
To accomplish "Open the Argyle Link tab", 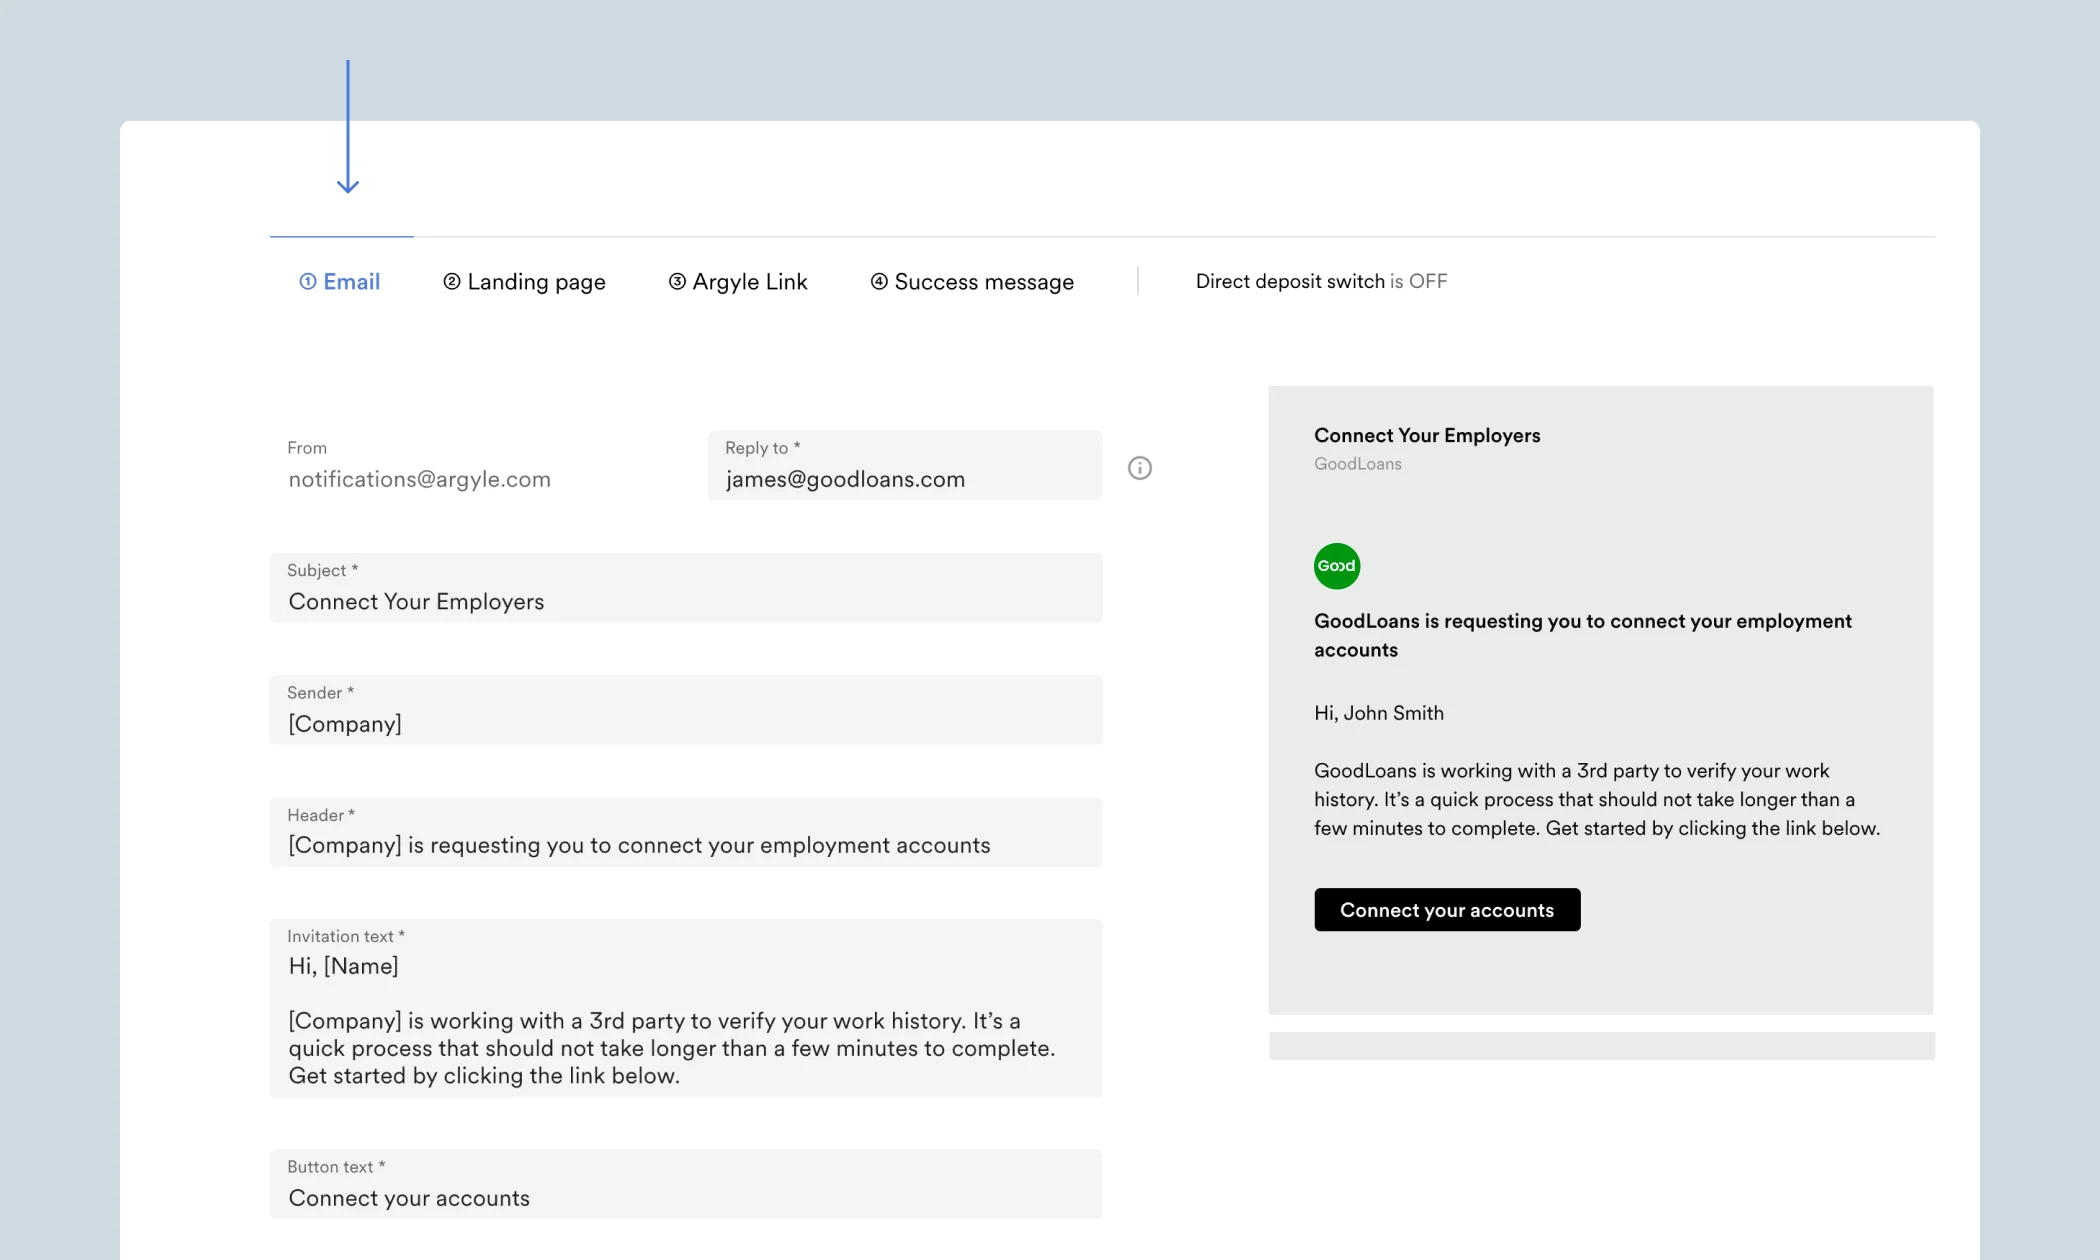I will pyautogui.click(x=738, y=282).
